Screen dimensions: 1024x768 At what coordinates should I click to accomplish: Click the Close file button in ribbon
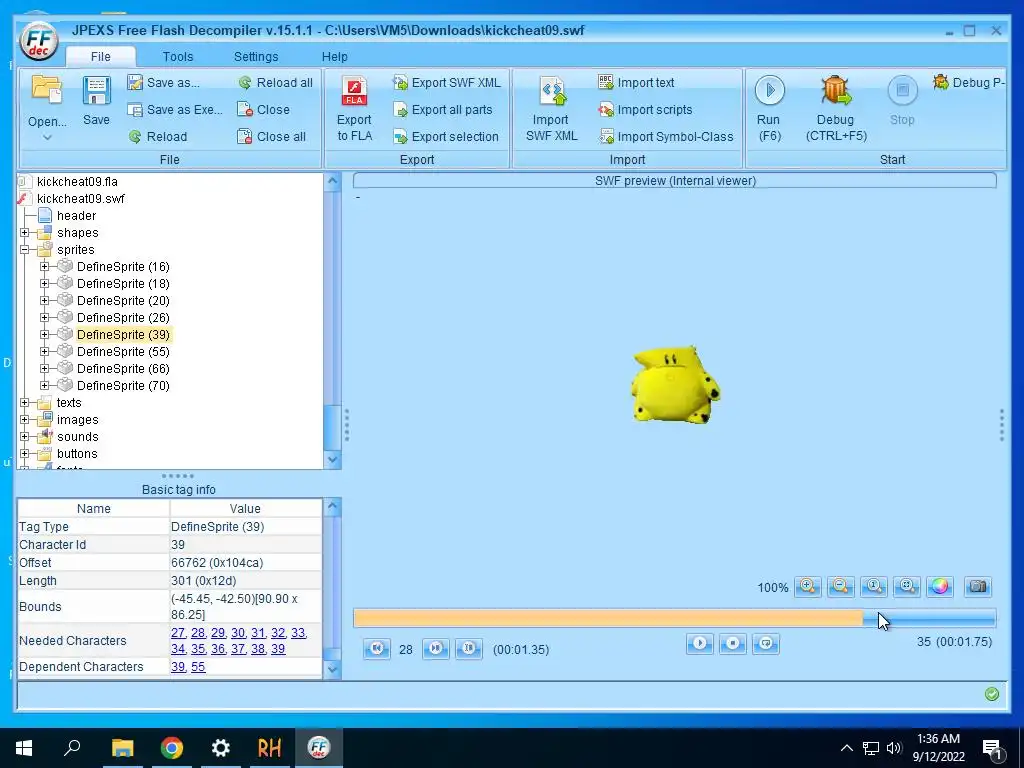pyautogui.click(x=263, y=110)
